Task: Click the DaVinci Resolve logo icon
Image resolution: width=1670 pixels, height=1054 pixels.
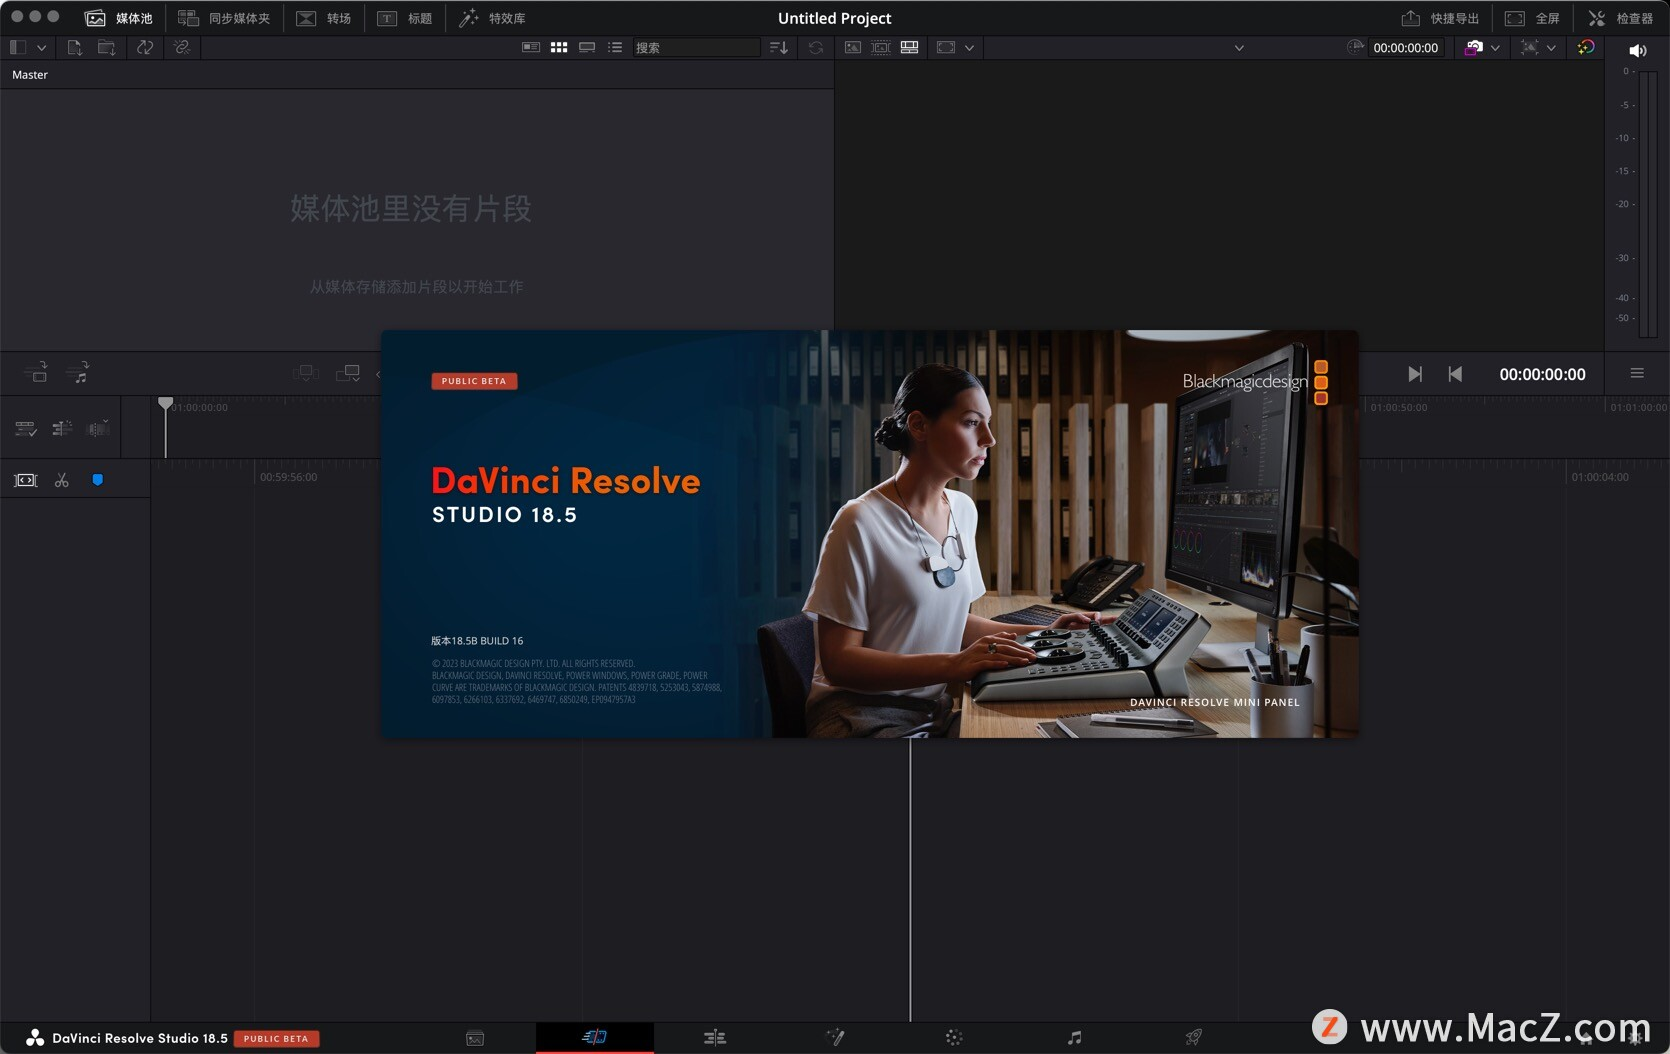Action: point(35,1038)
